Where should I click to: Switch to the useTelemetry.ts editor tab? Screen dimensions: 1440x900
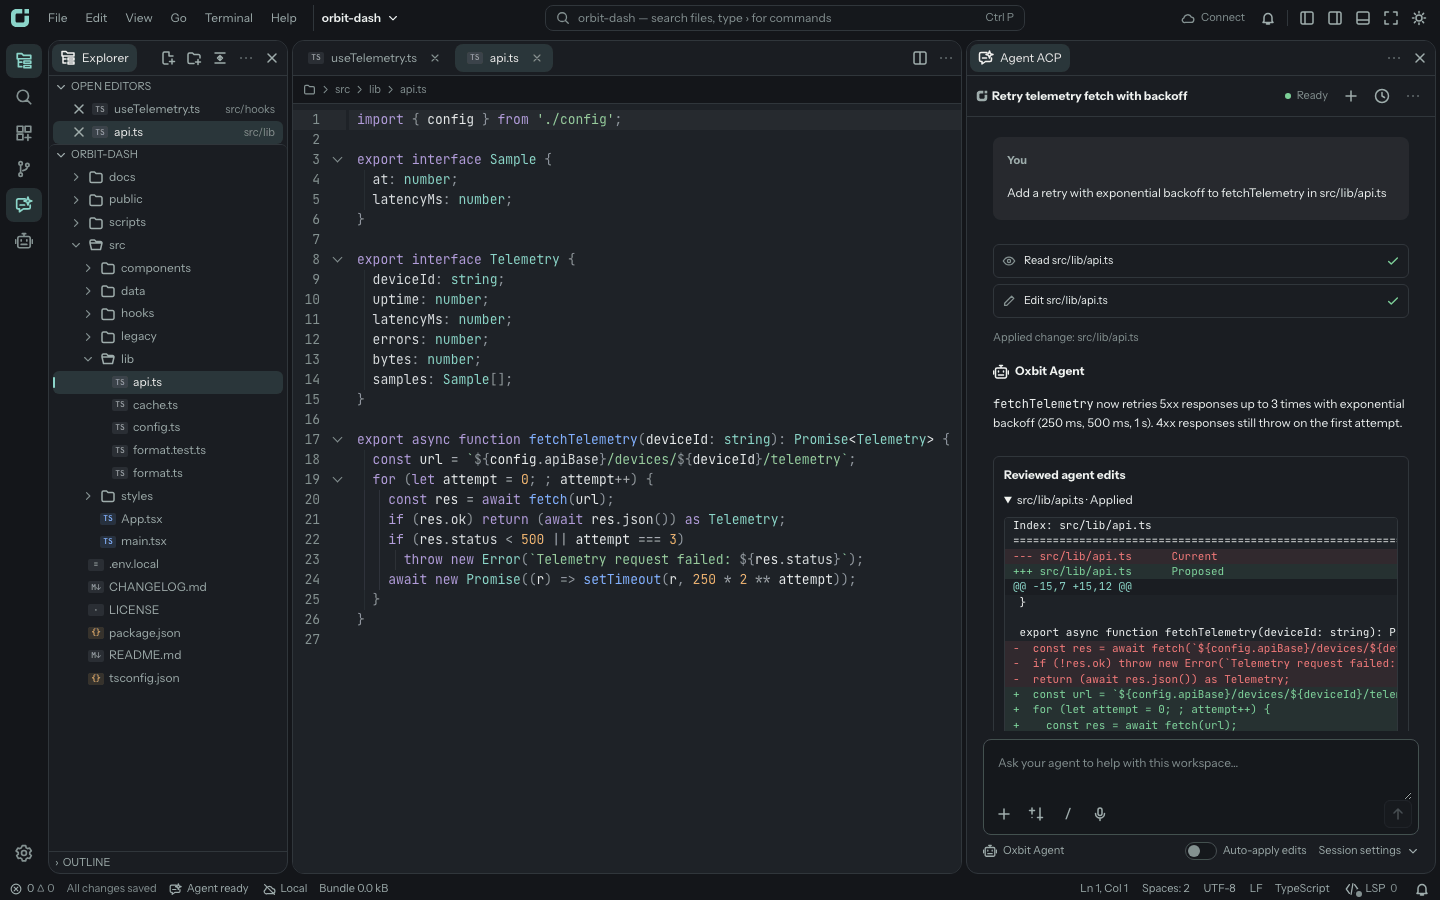pos(374,58)
